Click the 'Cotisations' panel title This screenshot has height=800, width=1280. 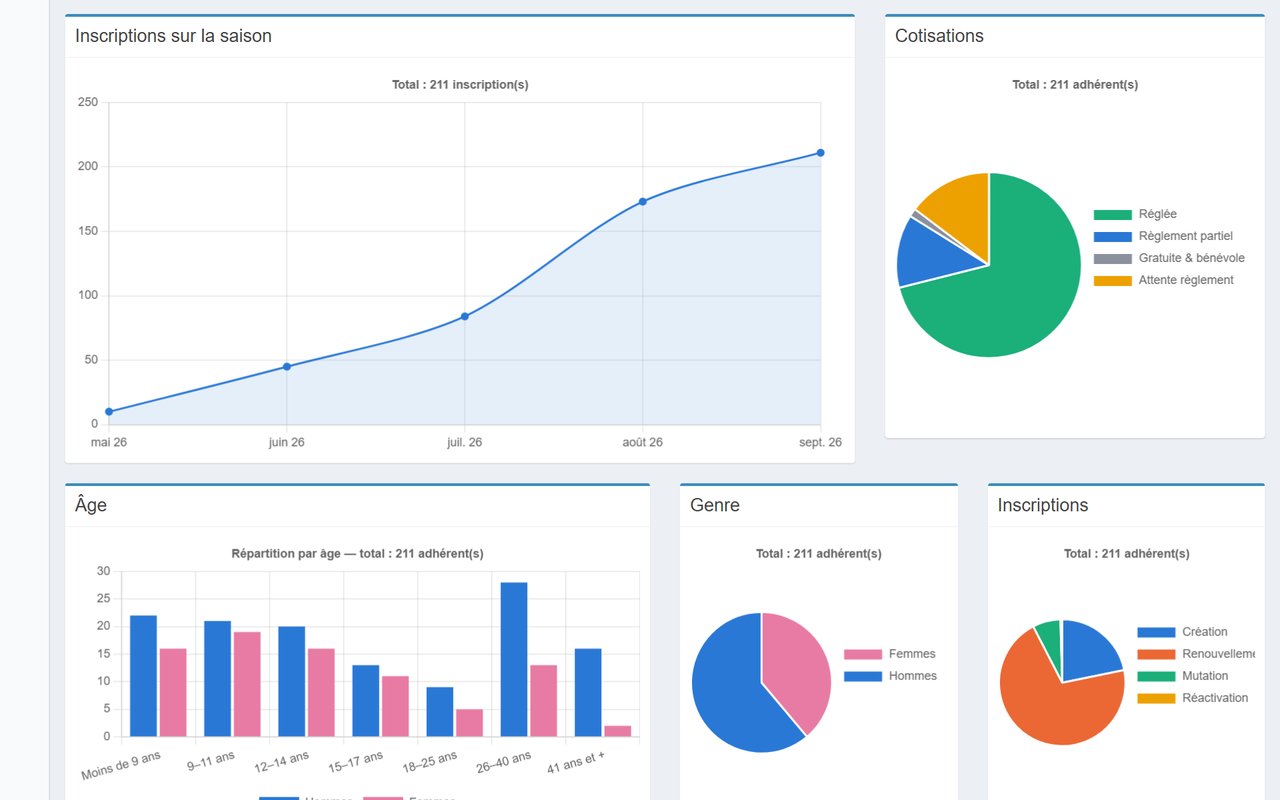[939, 36]
